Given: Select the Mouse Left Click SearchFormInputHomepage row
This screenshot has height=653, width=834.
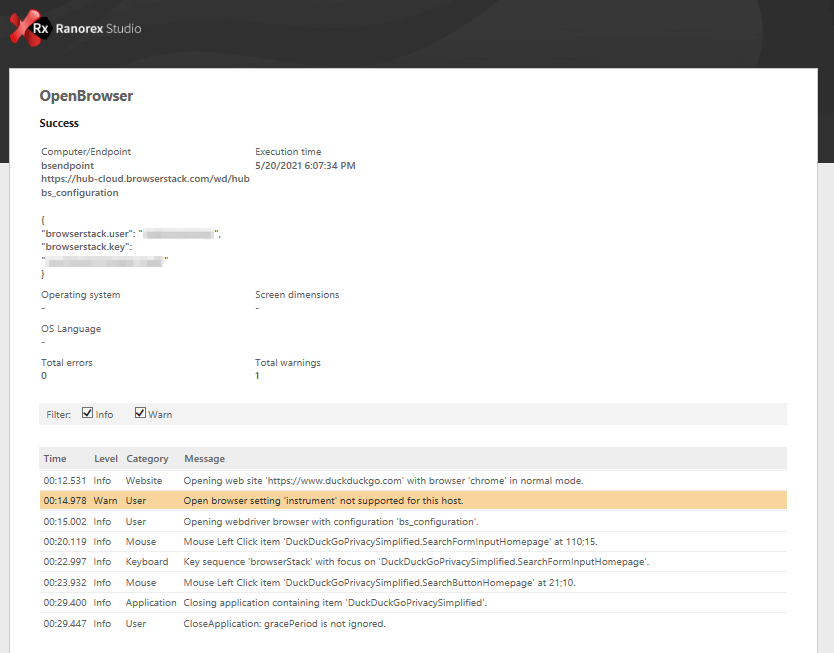Looking at the screenshot, I should click(x=405, y=542).
